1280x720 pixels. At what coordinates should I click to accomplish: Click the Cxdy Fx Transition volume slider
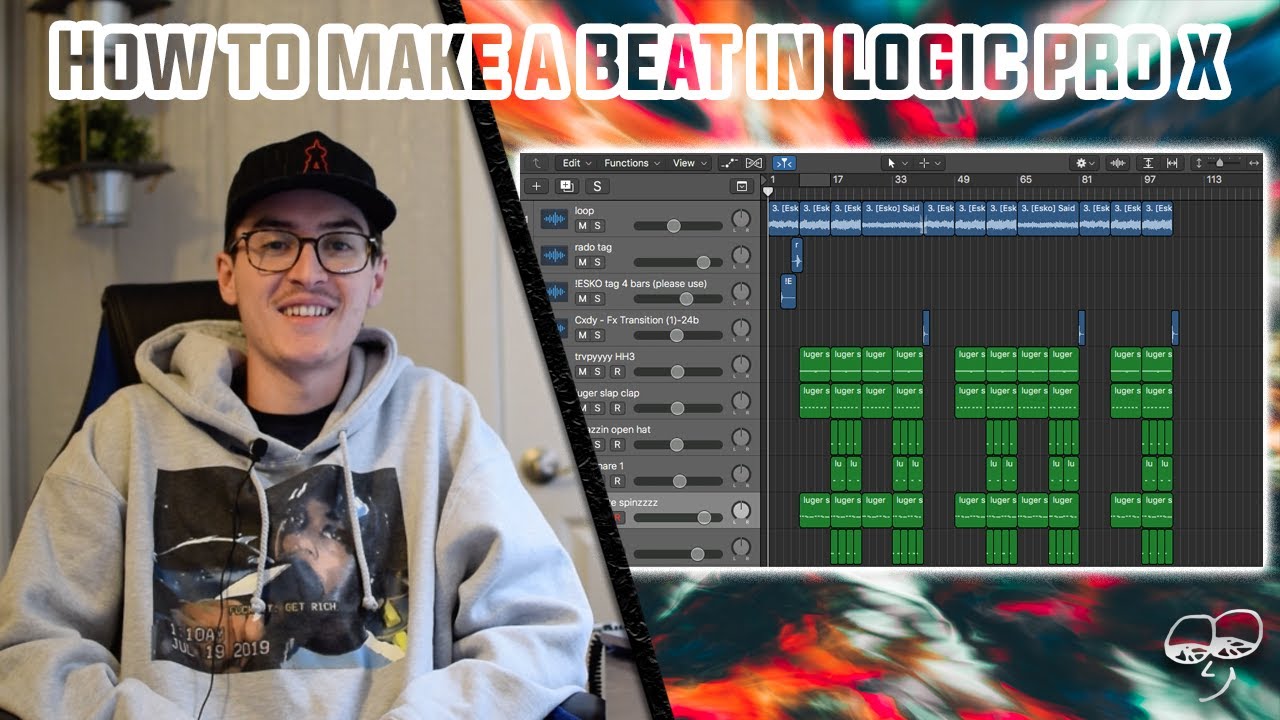(x=678, y=335)
